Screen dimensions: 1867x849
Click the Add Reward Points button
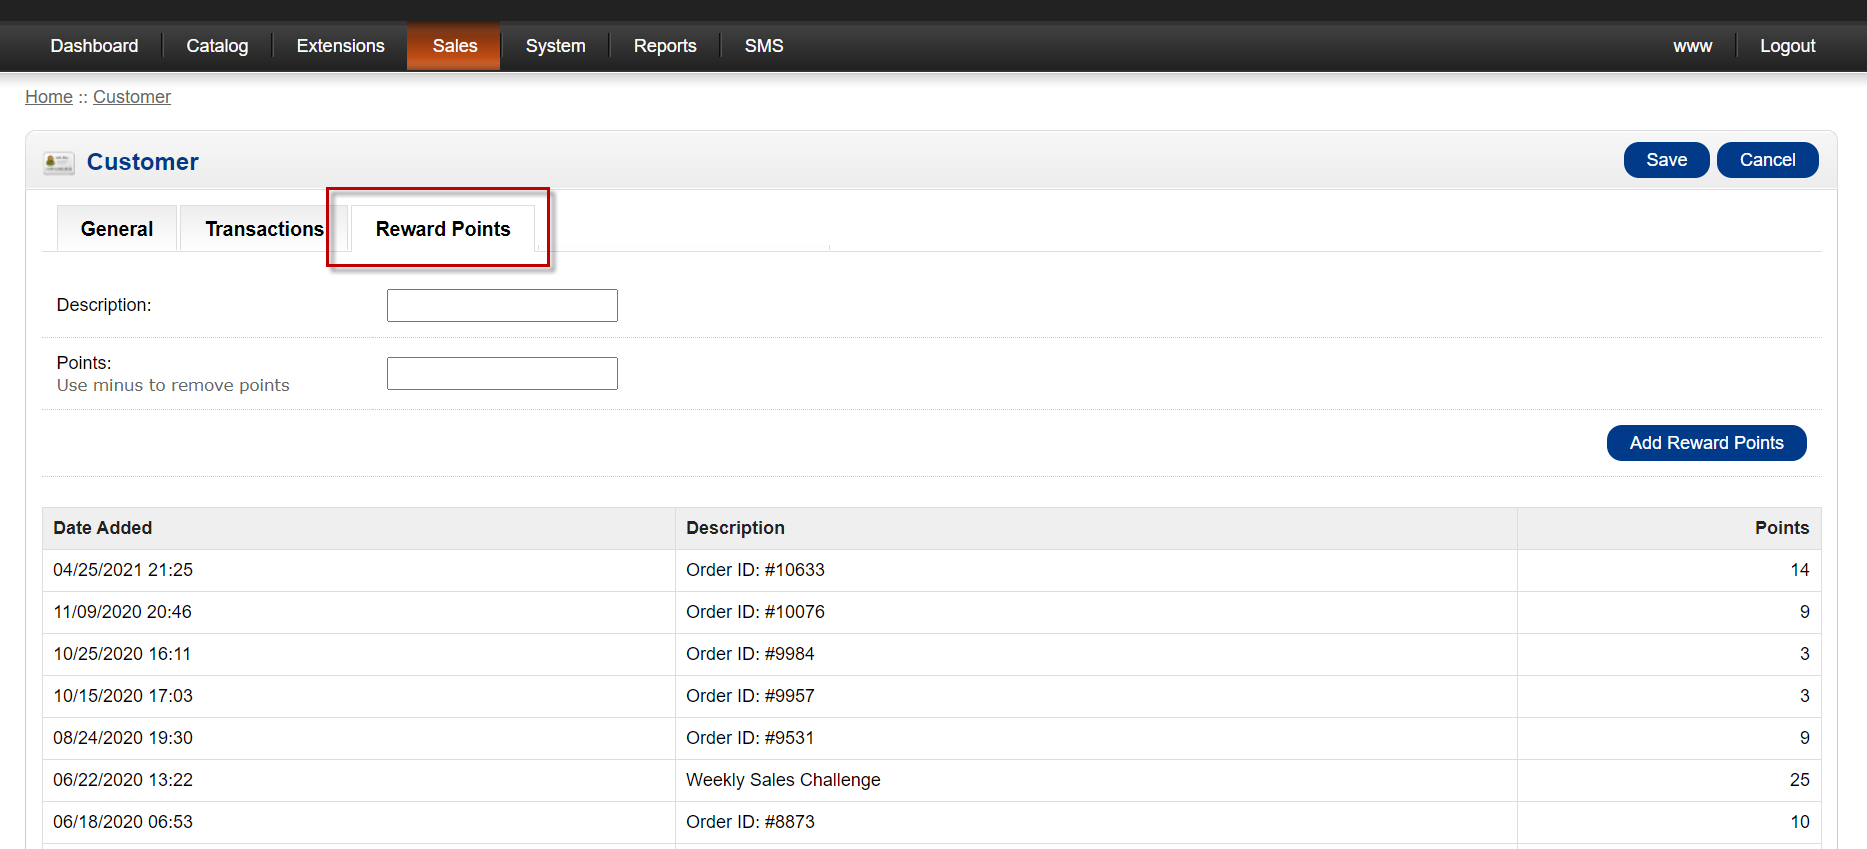pyautogui.click(x=1706, y=443)
